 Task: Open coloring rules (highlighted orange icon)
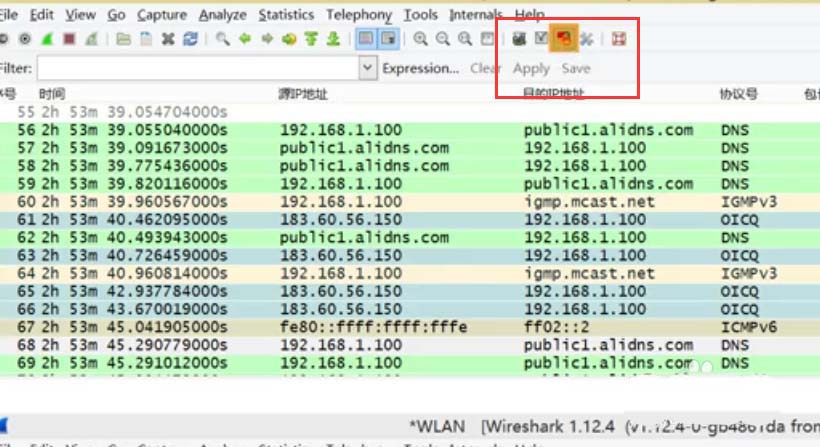563,38
